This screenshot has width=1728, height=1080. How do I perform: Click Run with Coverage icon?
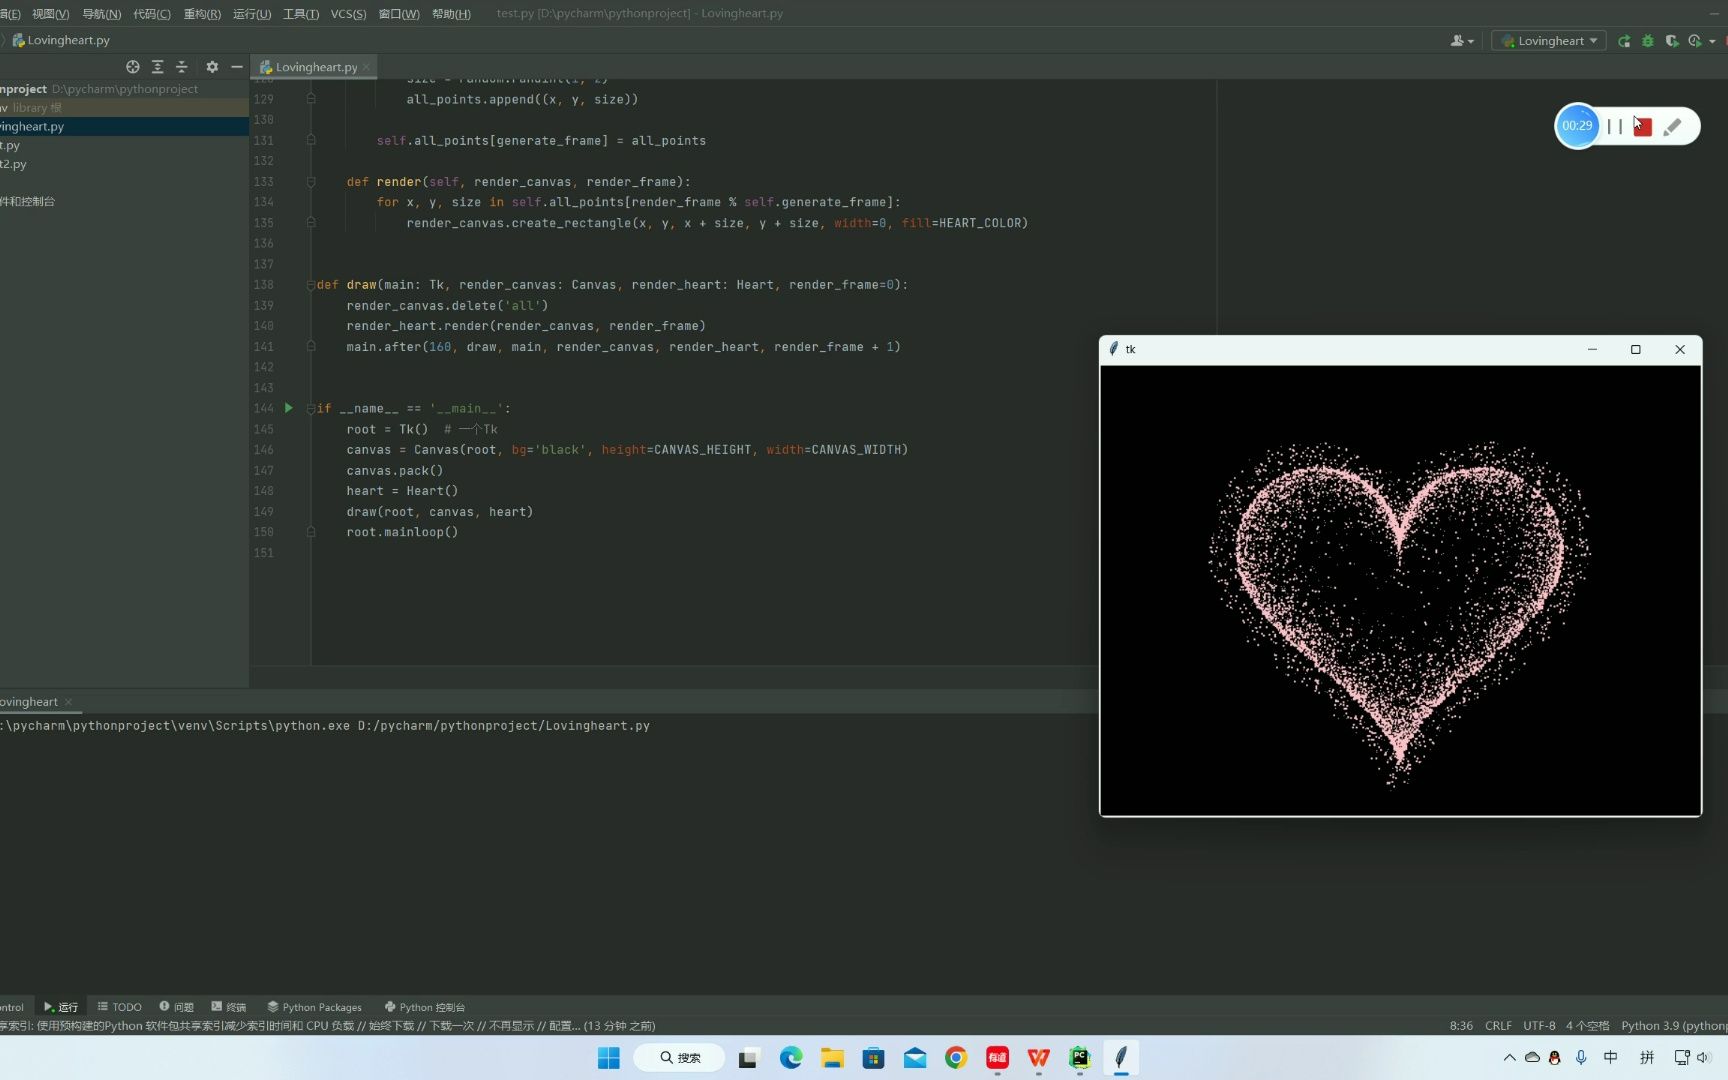(1671, 41)
